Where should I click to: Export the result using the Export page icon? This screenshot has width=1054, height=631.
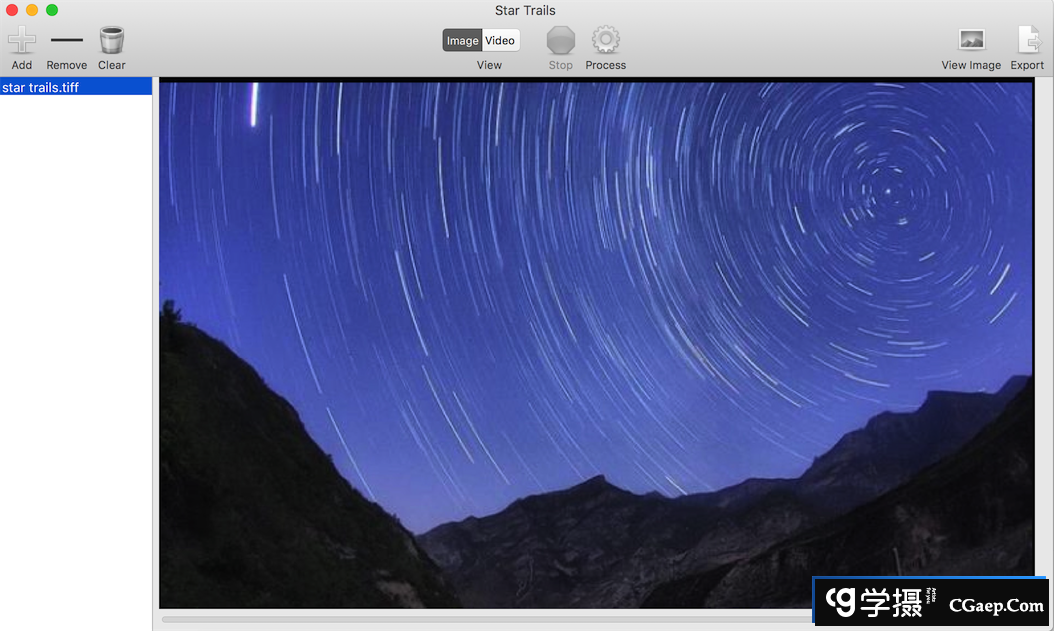click(x=1027, y=40)
